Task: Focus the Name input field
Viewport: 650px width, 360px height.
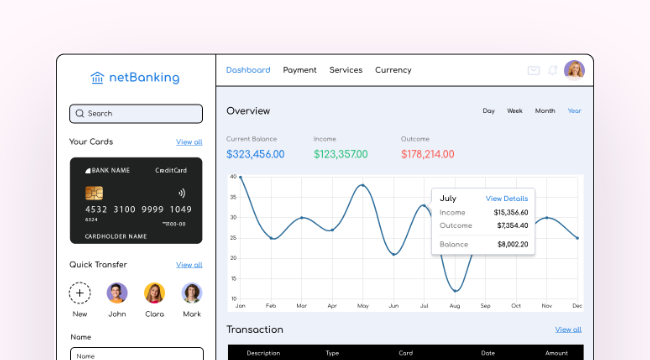Action: coord(137,354)
